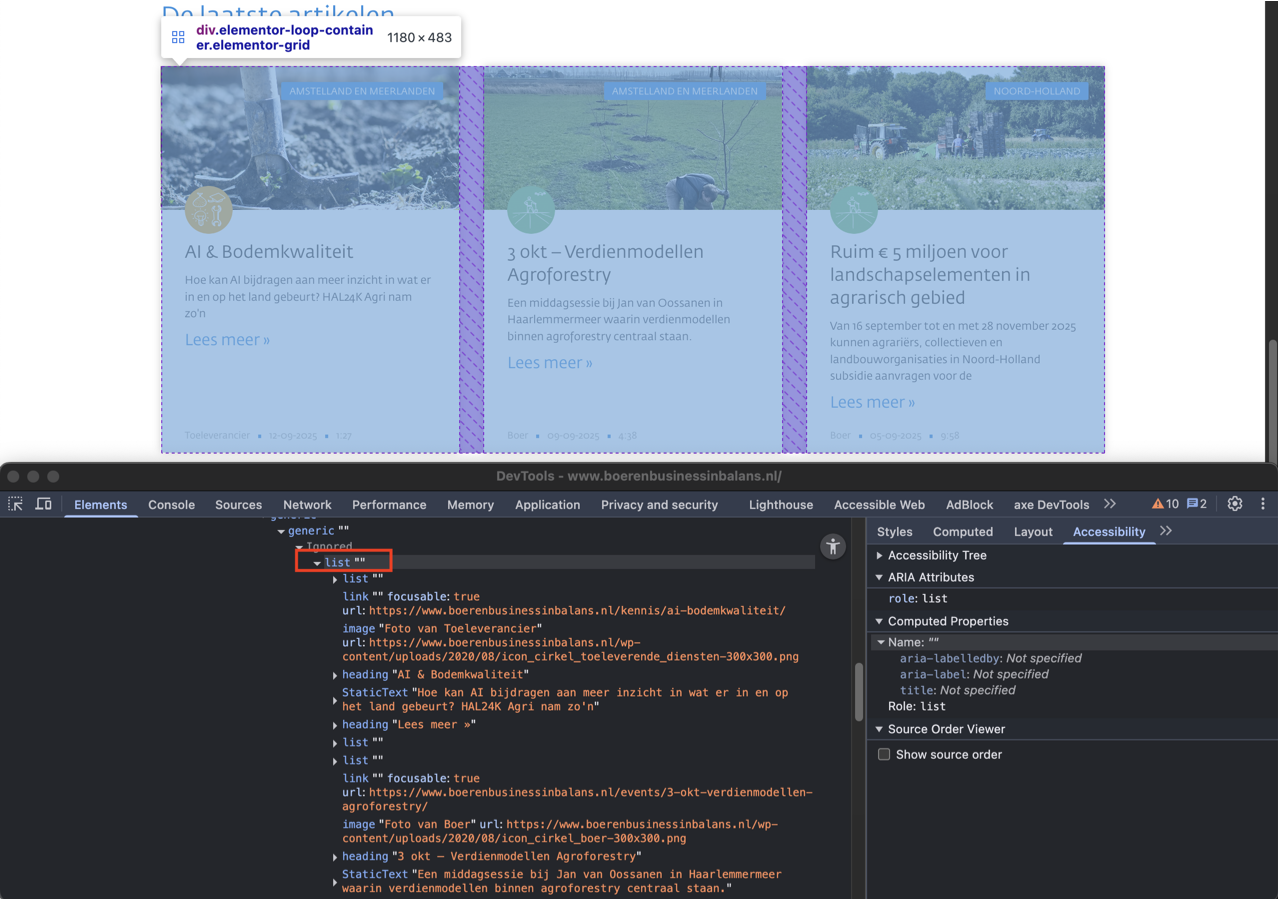Activate the inspect element picker icon

(16, 504)
